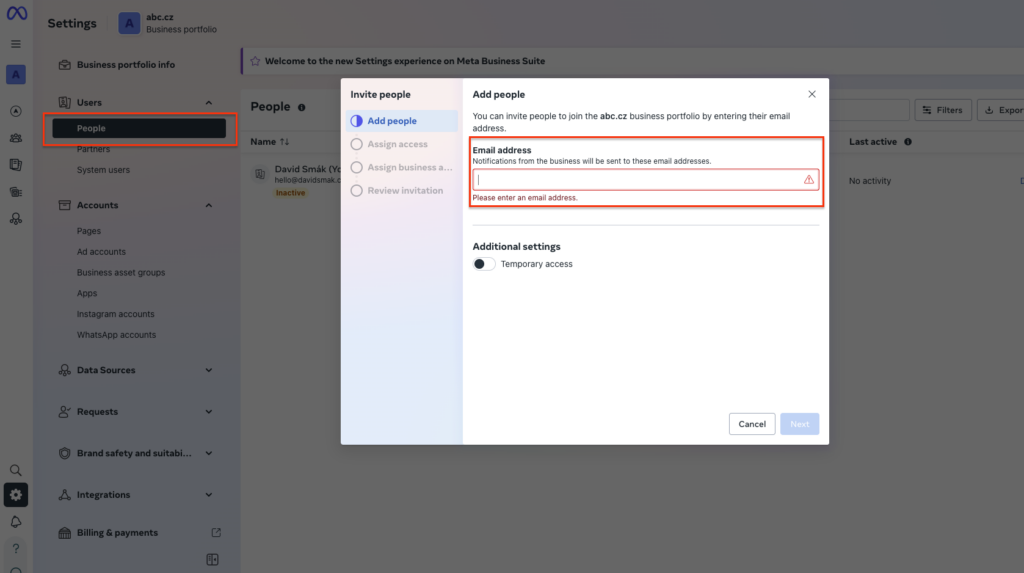Click the Next button

point(799,424)
